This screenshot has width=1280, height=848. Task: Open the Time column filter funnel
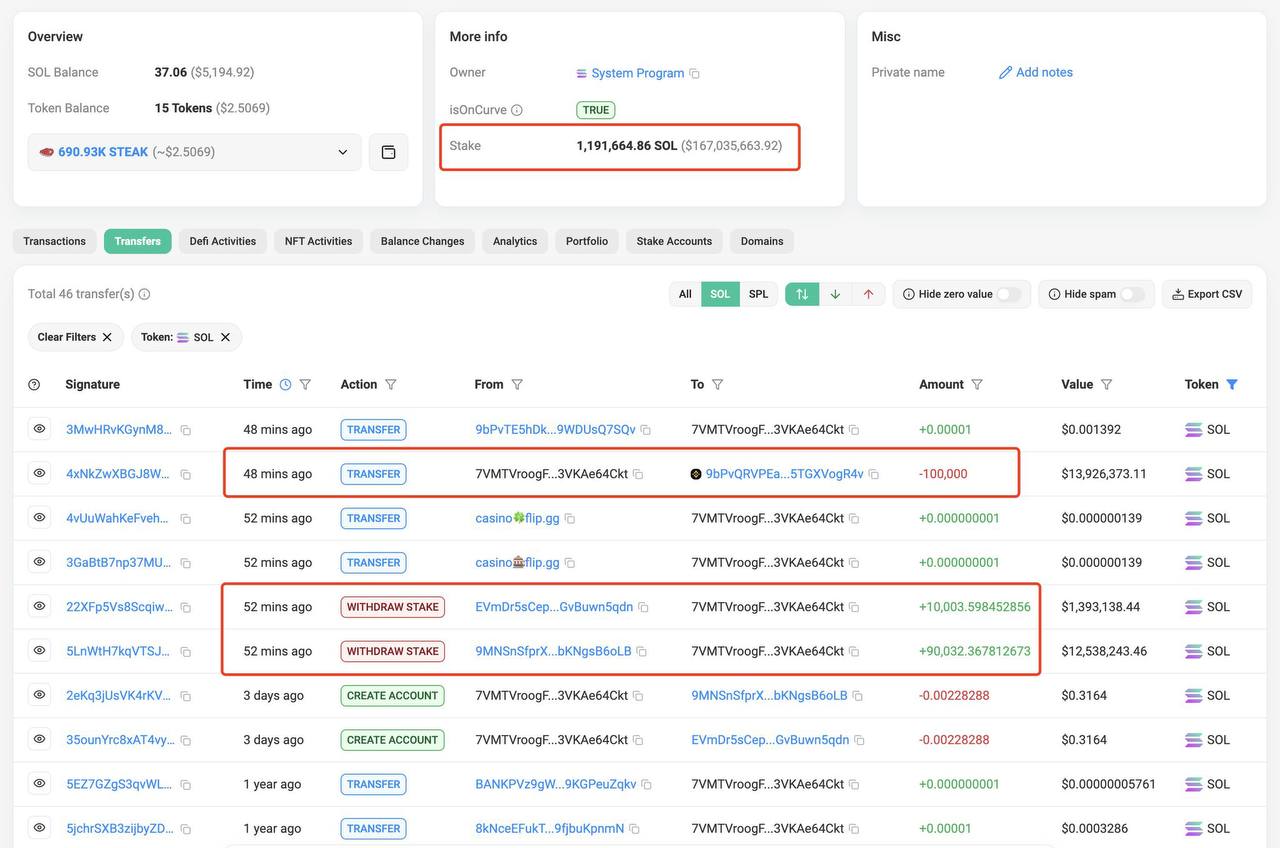tap(305, 384)
